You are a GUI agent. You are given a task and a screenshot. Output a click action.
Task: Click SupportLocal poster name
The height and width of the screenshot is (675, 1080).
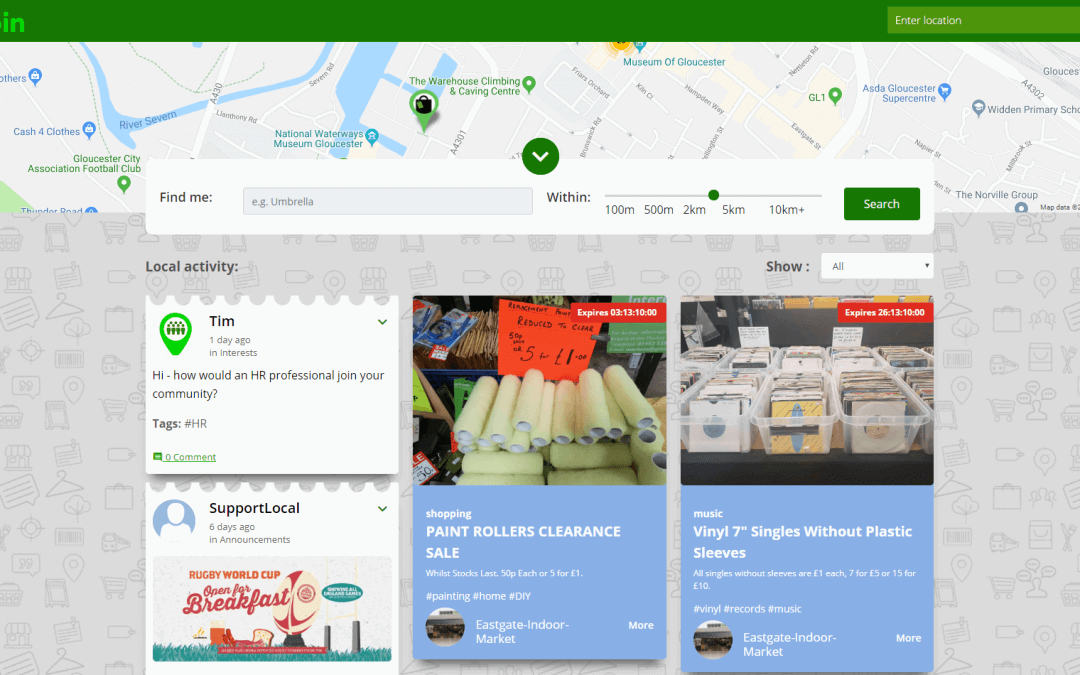coord(254,508)
